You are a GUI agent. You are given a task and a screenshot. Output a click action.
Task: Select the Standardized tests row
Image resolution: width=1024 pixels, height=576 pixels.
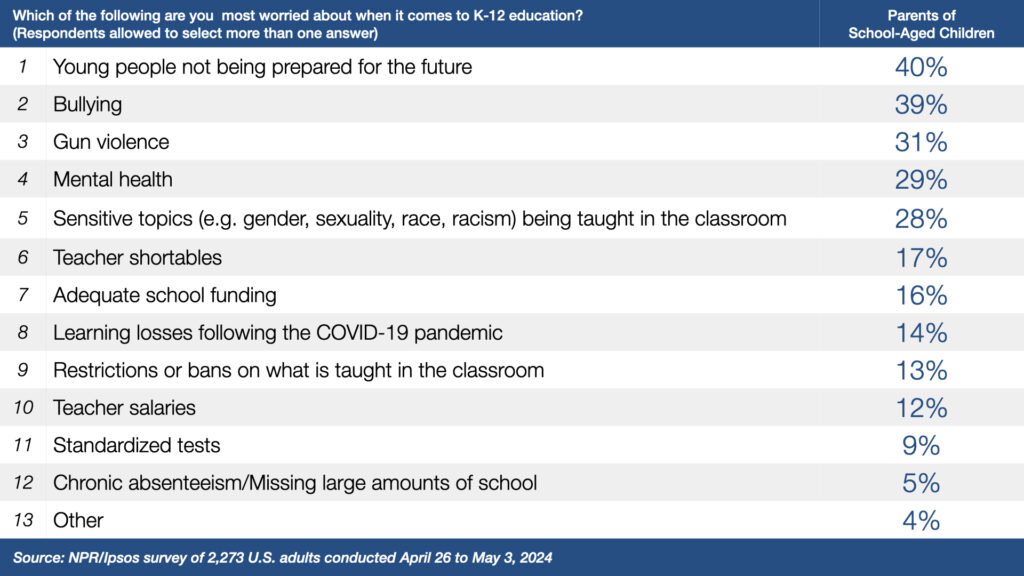click(512, 445)
